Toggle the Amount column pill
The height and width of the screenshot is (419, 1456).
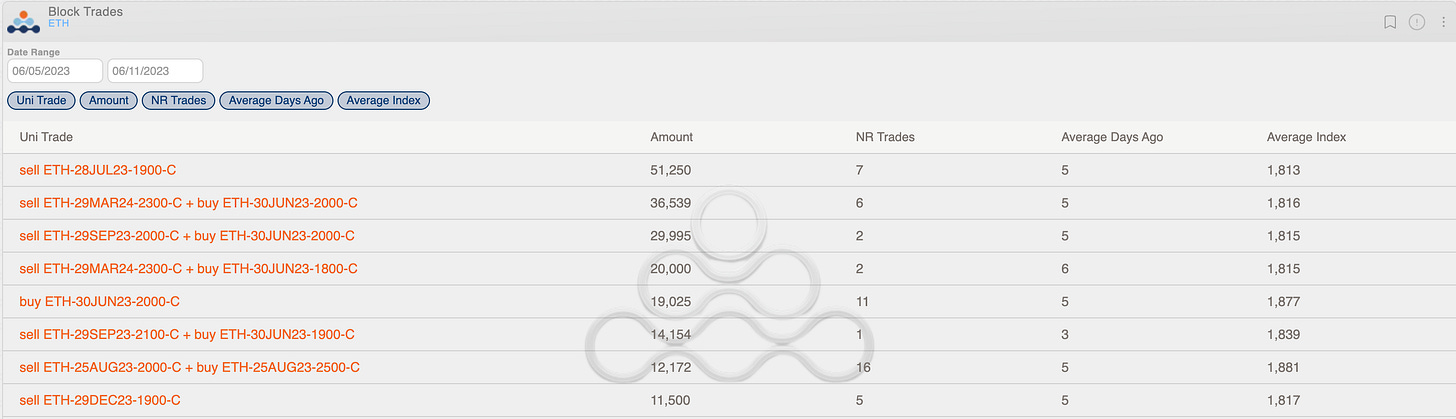(x=108, y=100)
